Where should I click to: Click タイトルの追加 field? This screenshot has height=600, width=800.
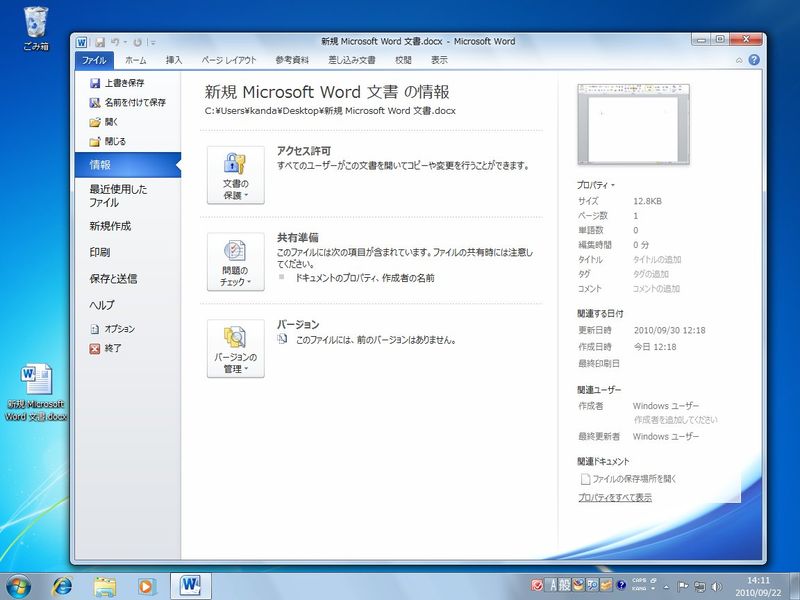tap(657, 260)
